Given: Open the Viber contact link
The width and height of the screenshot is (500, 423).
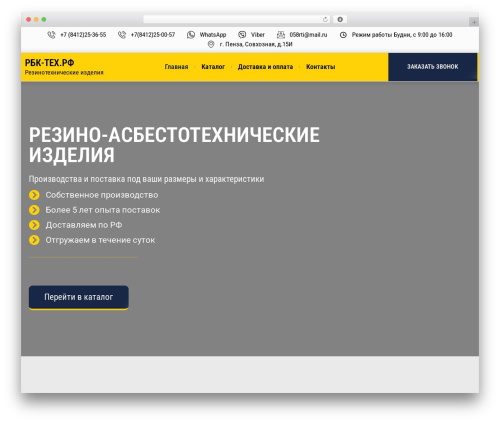Looking at the screenshot, I should (x=258, y=35).
